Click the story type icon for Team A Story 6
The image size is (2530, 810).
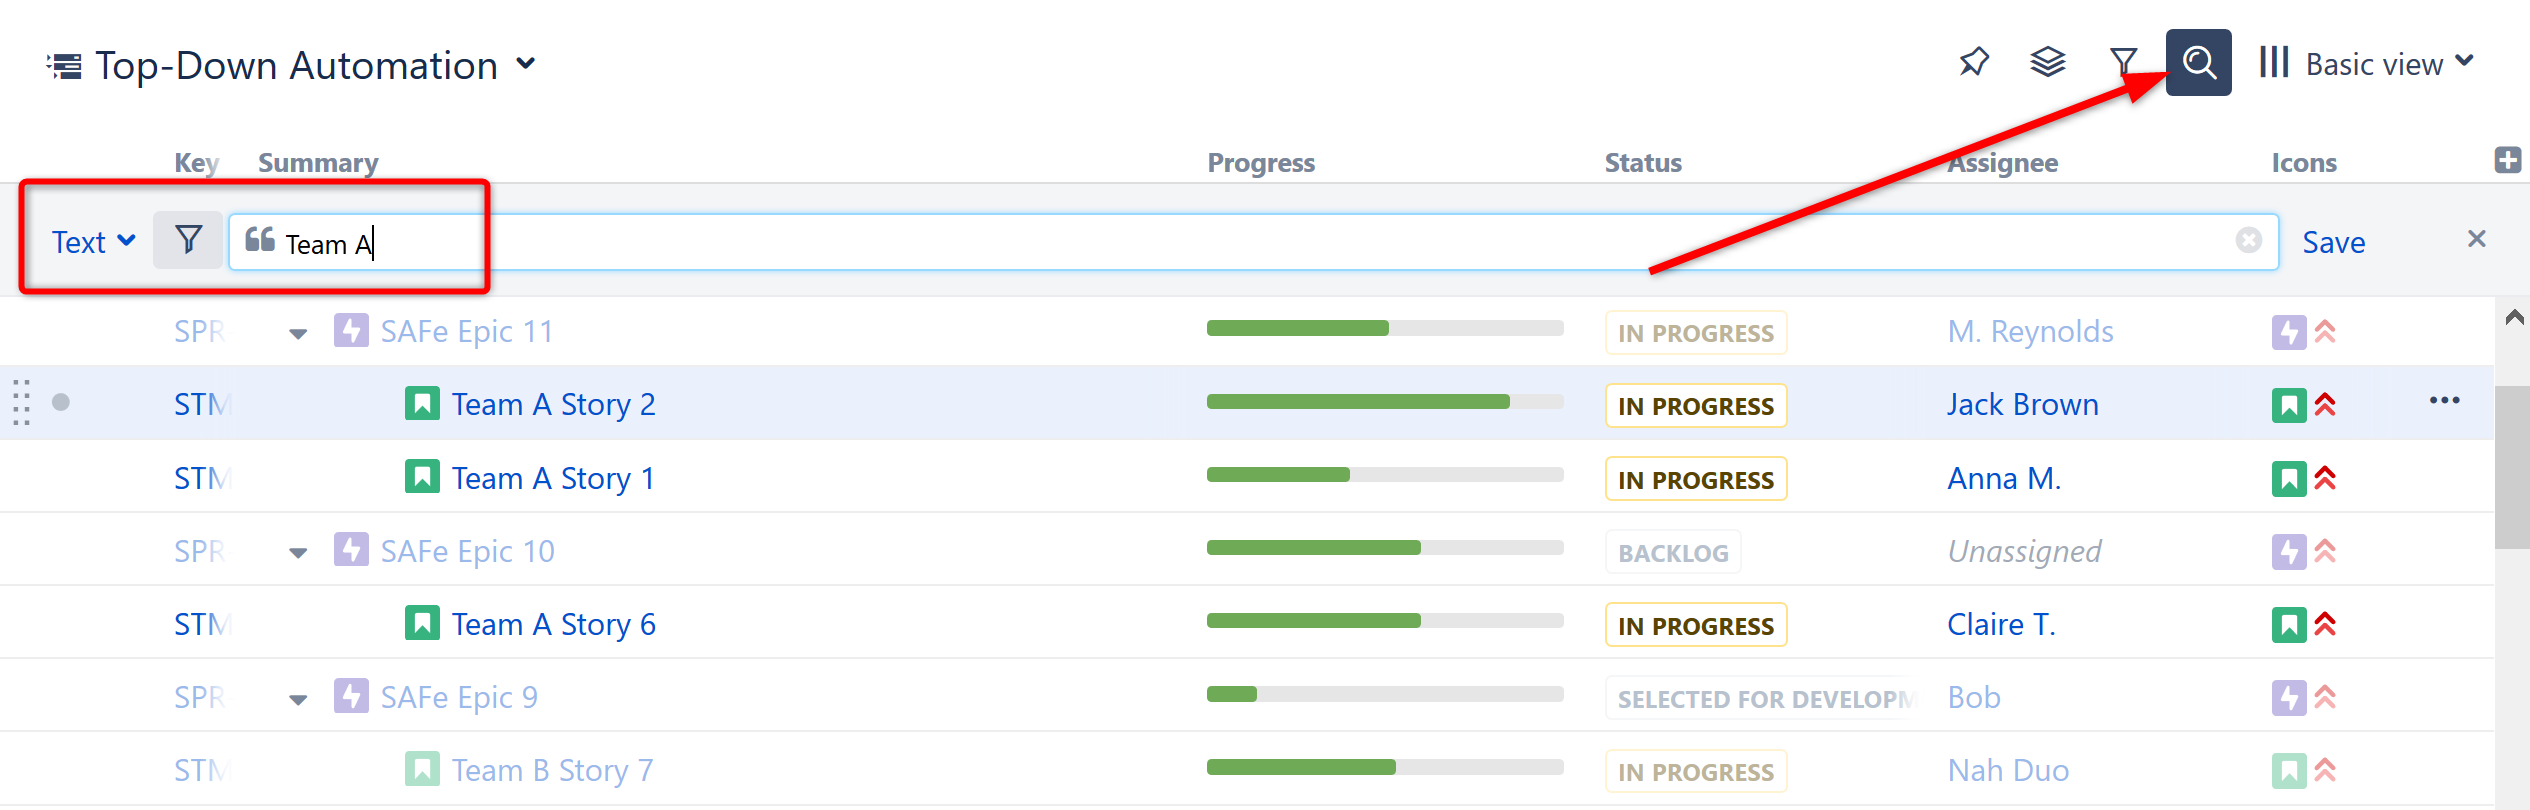click(422, 622)
